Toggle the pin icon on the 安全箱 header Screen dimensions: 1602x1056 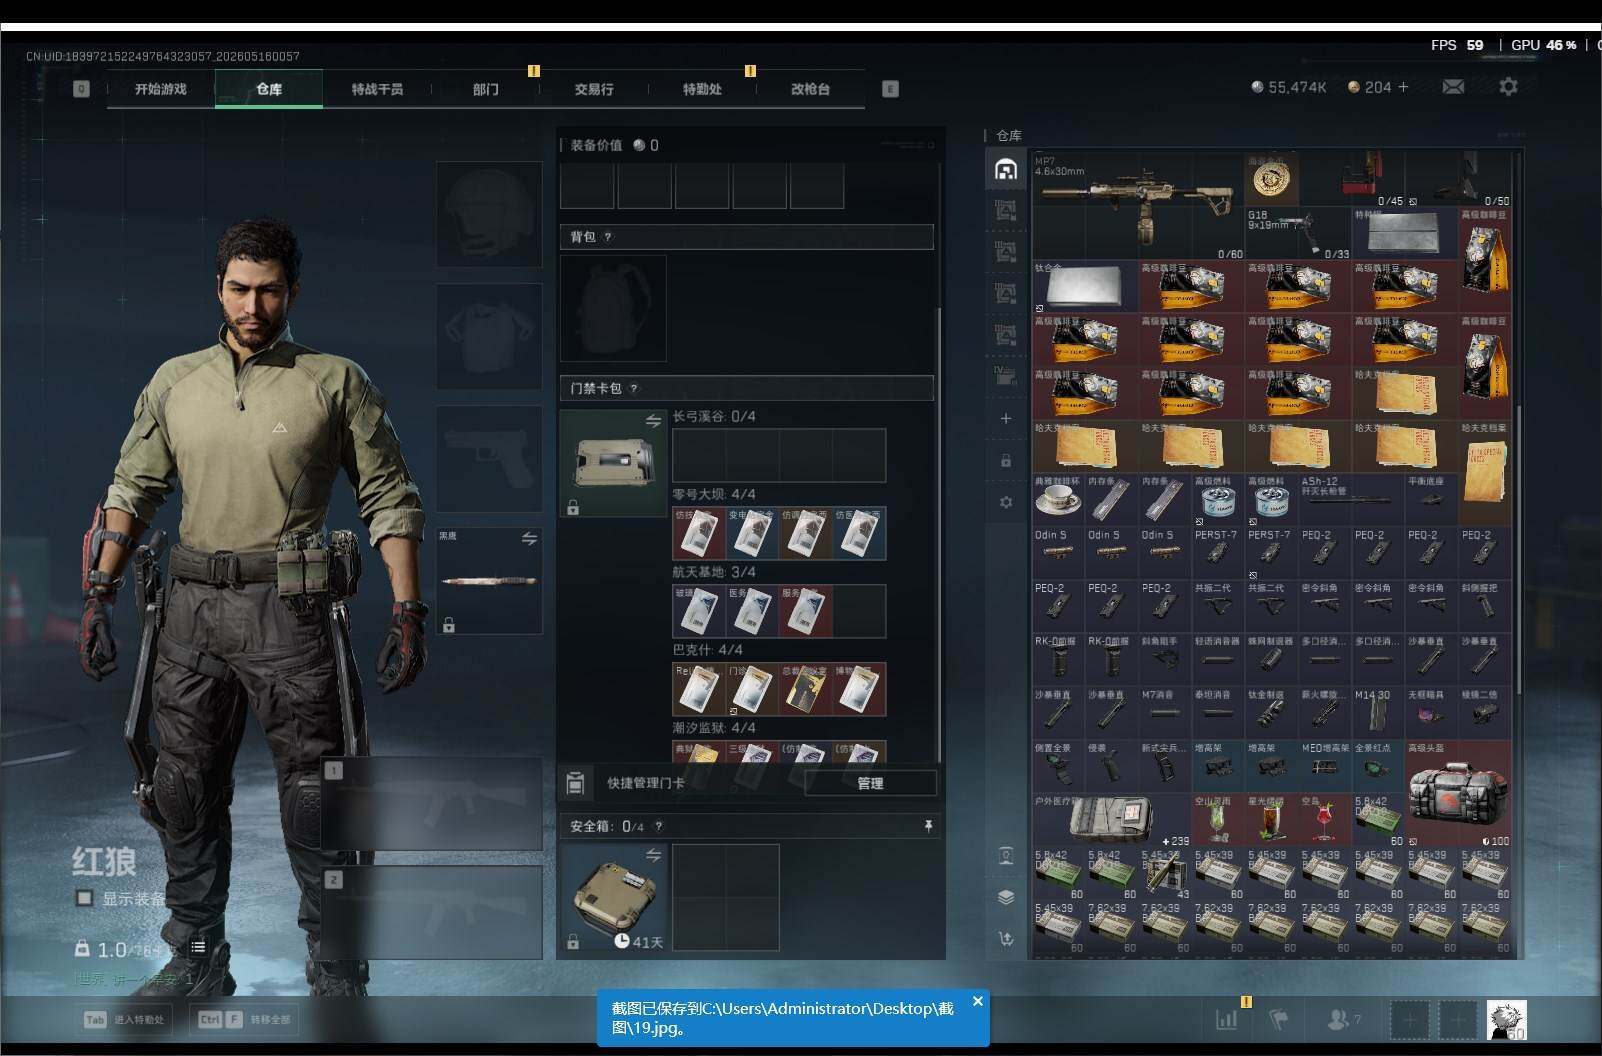pyautogui.click(x=928, y=826)
